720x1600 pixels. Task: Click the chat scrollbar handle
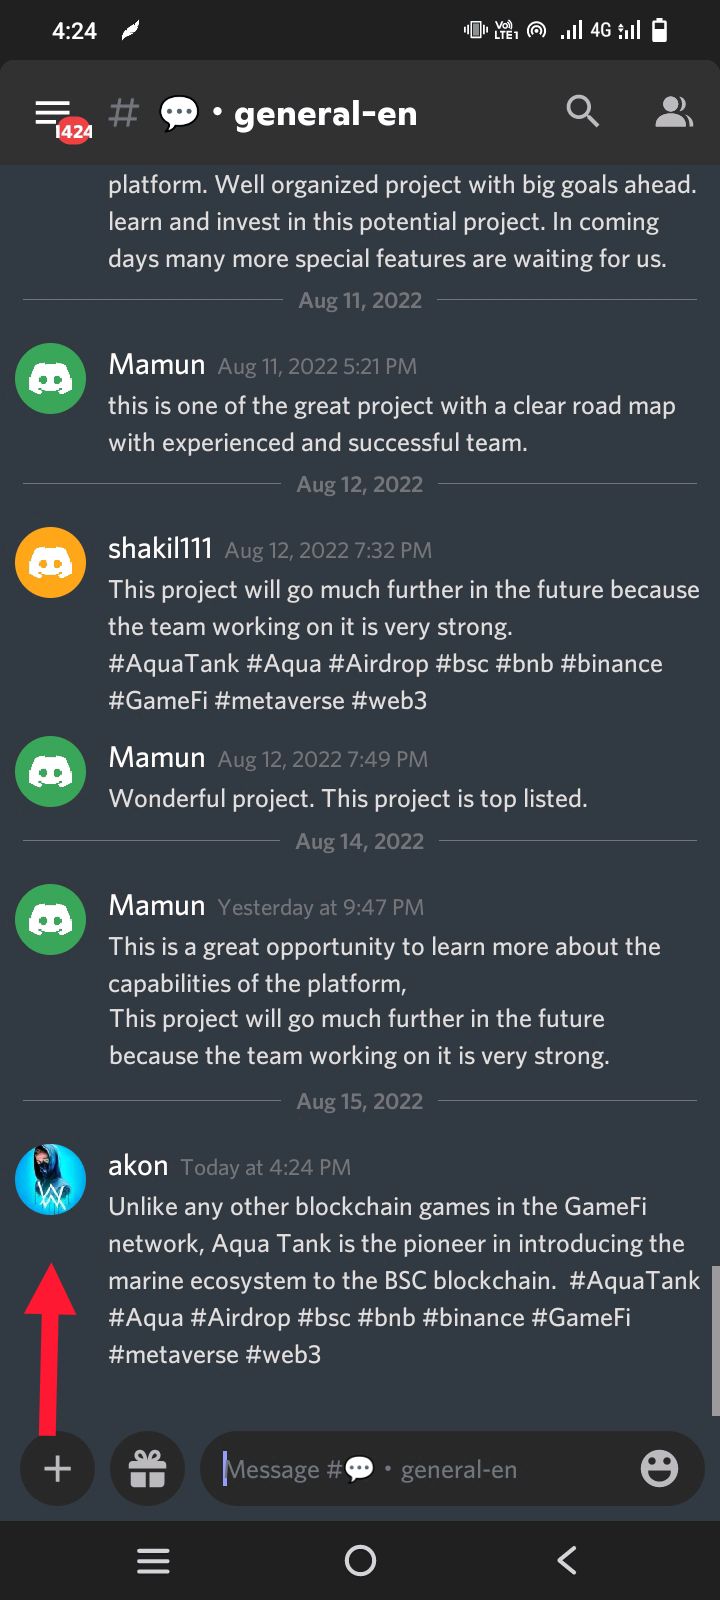(x=715, y=1340)
